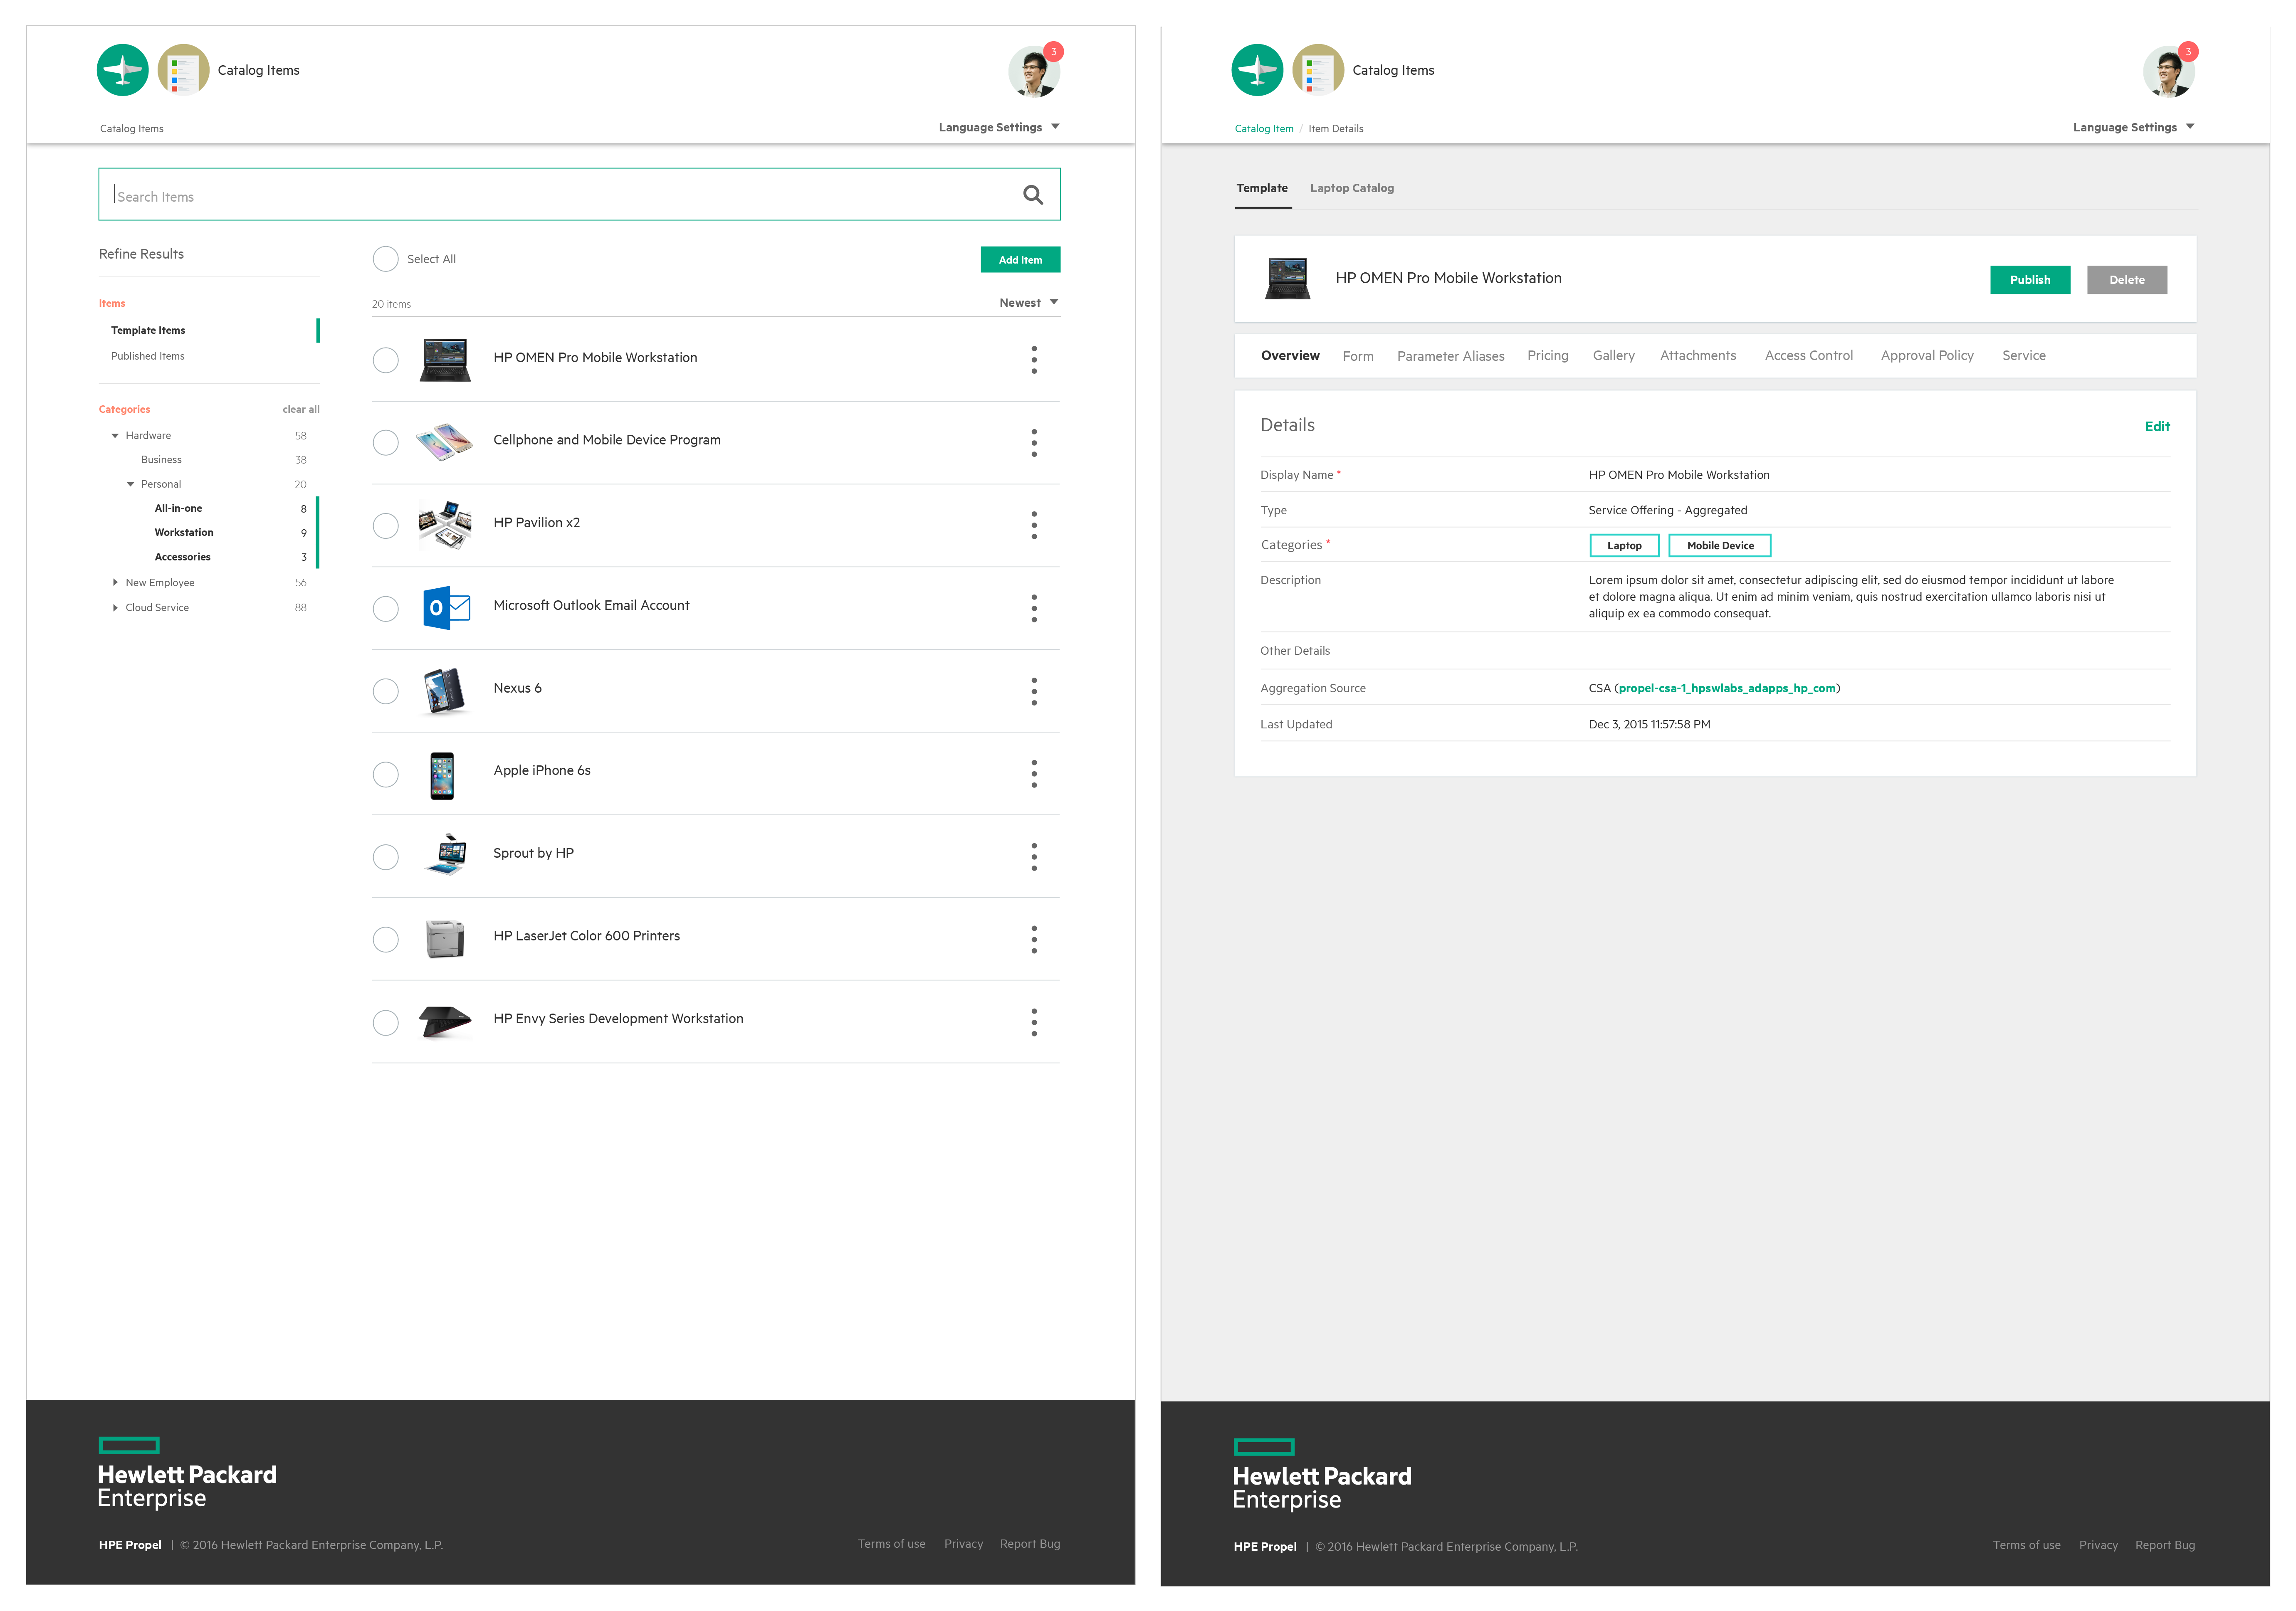The height and width of the screenshot is (1611, 2296).
Task: Expand the New Employee category
Action: tap(115, 582)
